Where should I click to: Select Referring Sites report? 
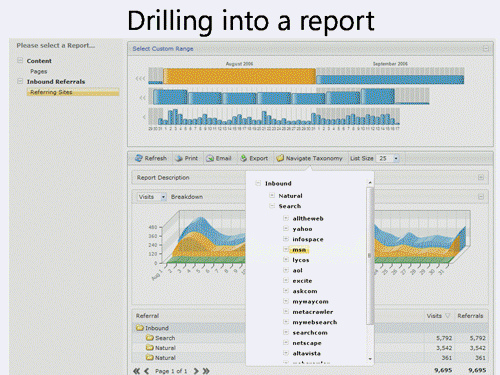click(x=73, y=92)
